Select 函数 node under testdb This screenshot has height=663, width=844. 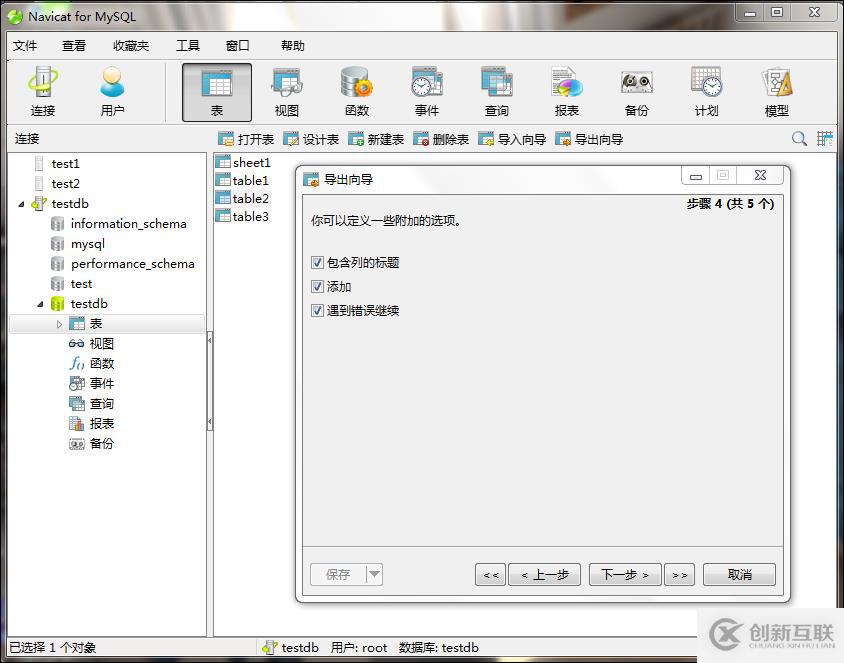(91, 363)
